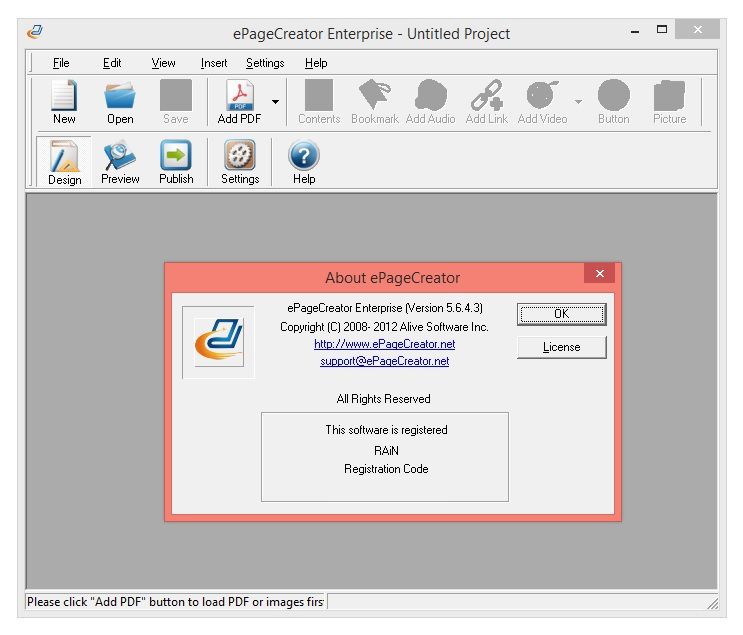Open Preview mode from the toolbar

coord(120,162)
